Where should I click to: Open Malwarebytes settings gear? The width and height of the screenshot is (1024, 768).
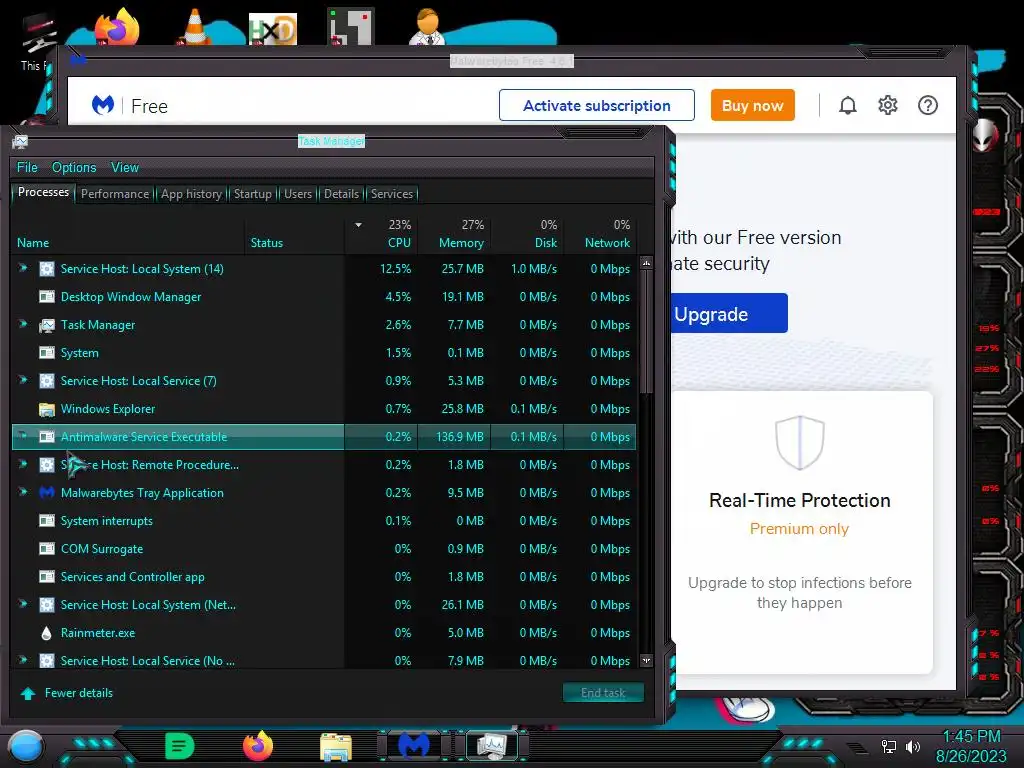888,105
